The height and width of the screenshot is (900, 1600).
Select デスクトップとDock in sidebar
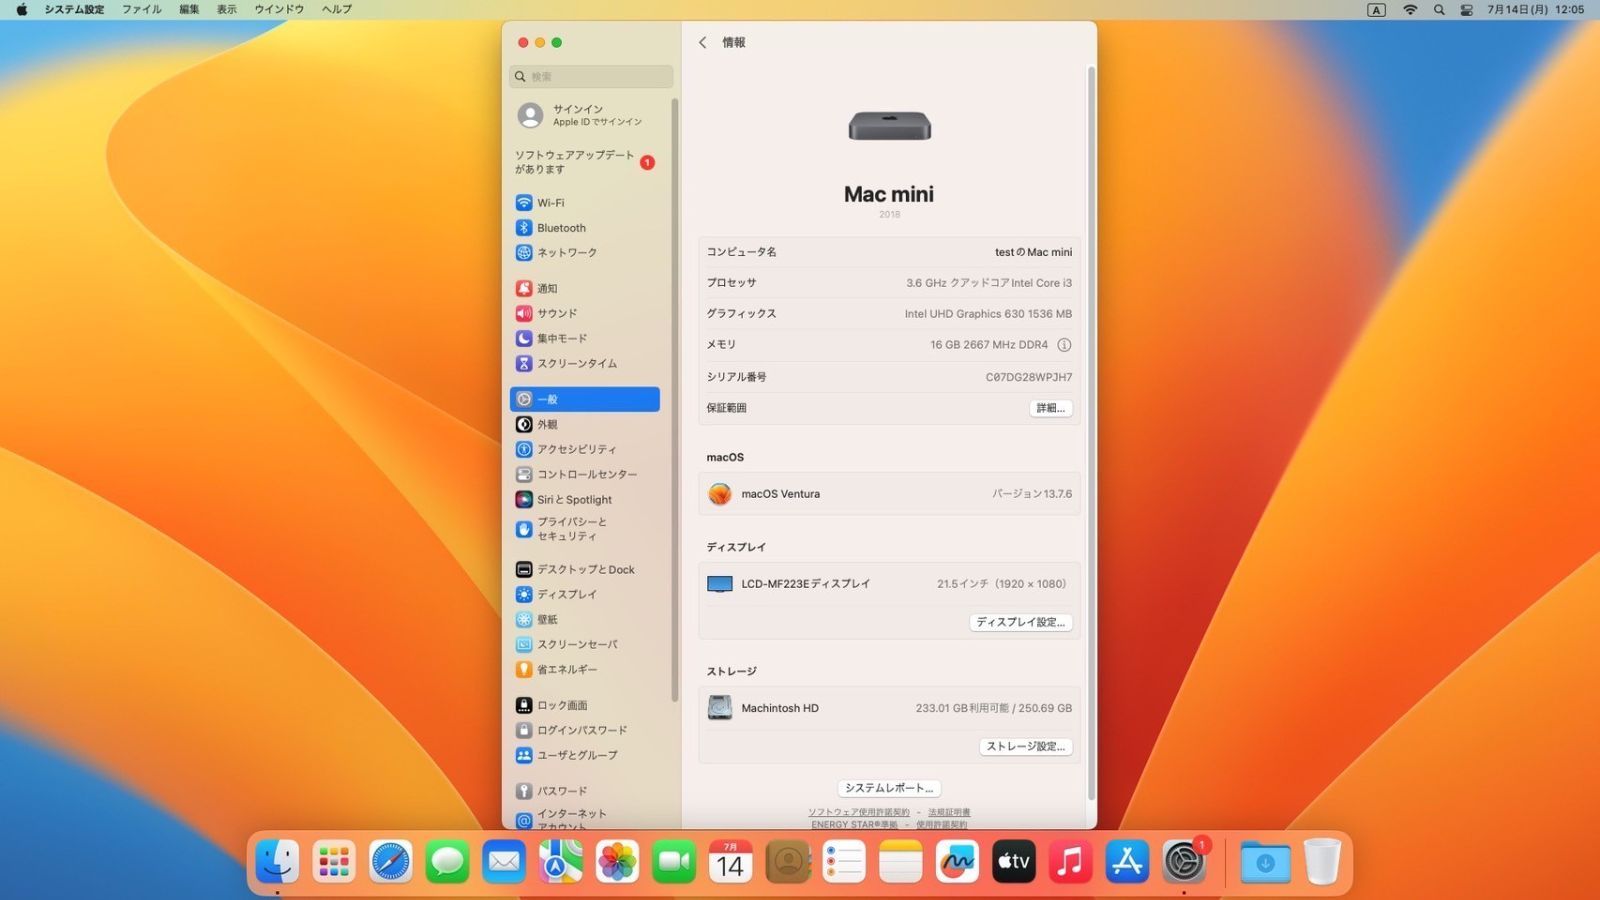click(585, 569)
